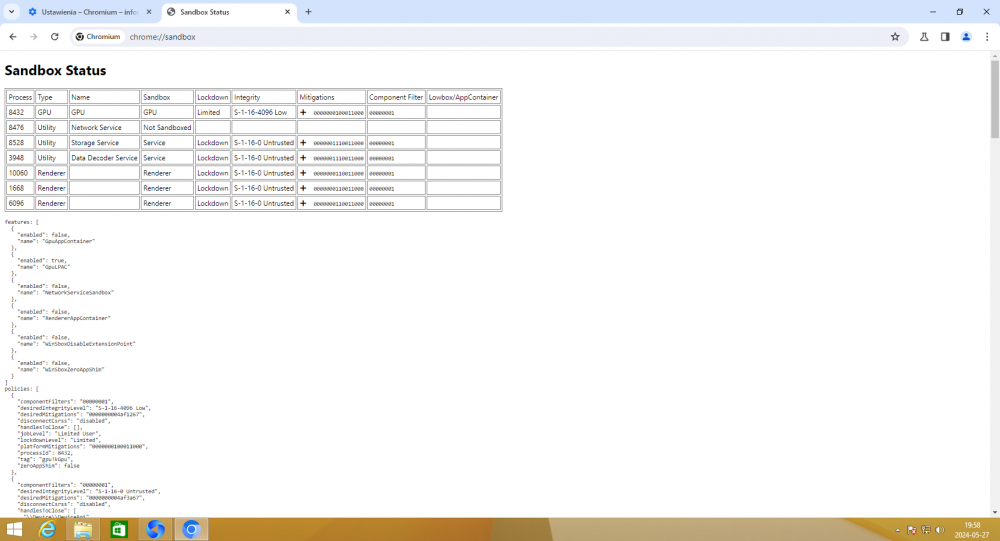The image size is (1000, 541).
Task: Click the Lockdown column header
Action: pos(212,97)
